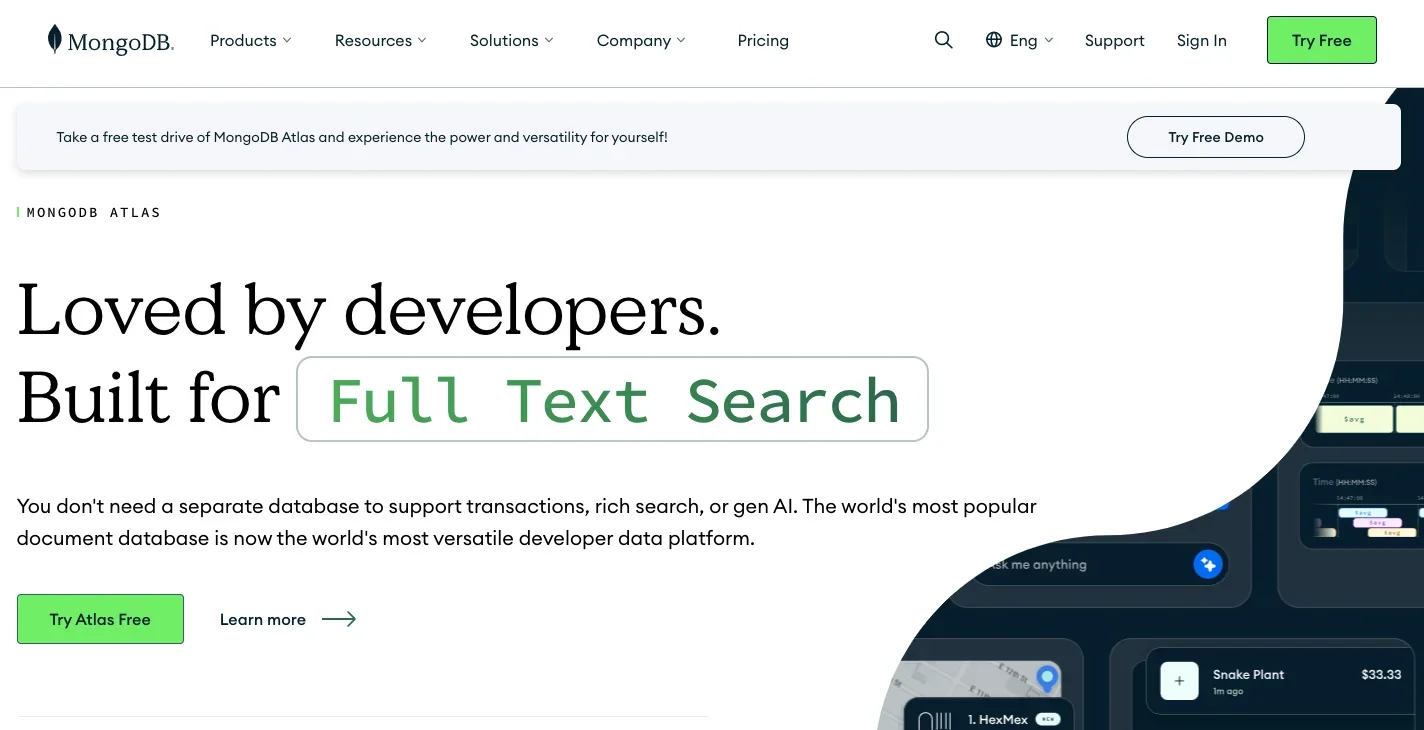Viewport: 1424px width, 730px height.
Task: Click the globe language icon
Action: point(993,40)
